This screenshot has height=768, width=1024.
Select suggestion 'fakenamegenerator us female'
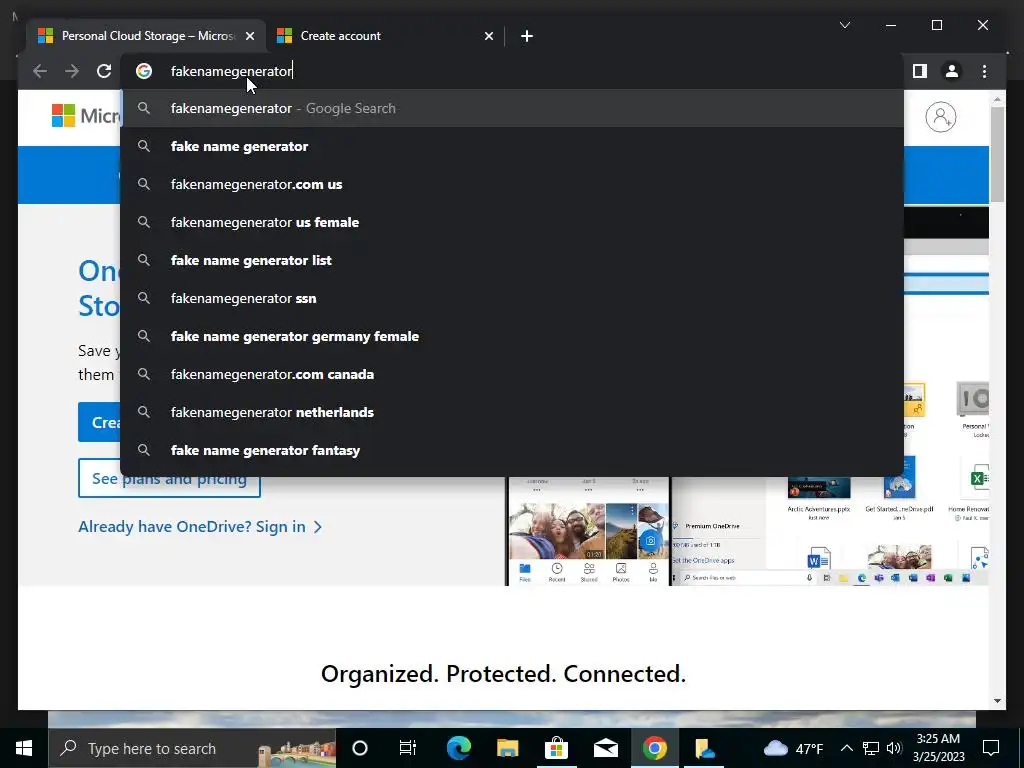(x=512, y=222)
